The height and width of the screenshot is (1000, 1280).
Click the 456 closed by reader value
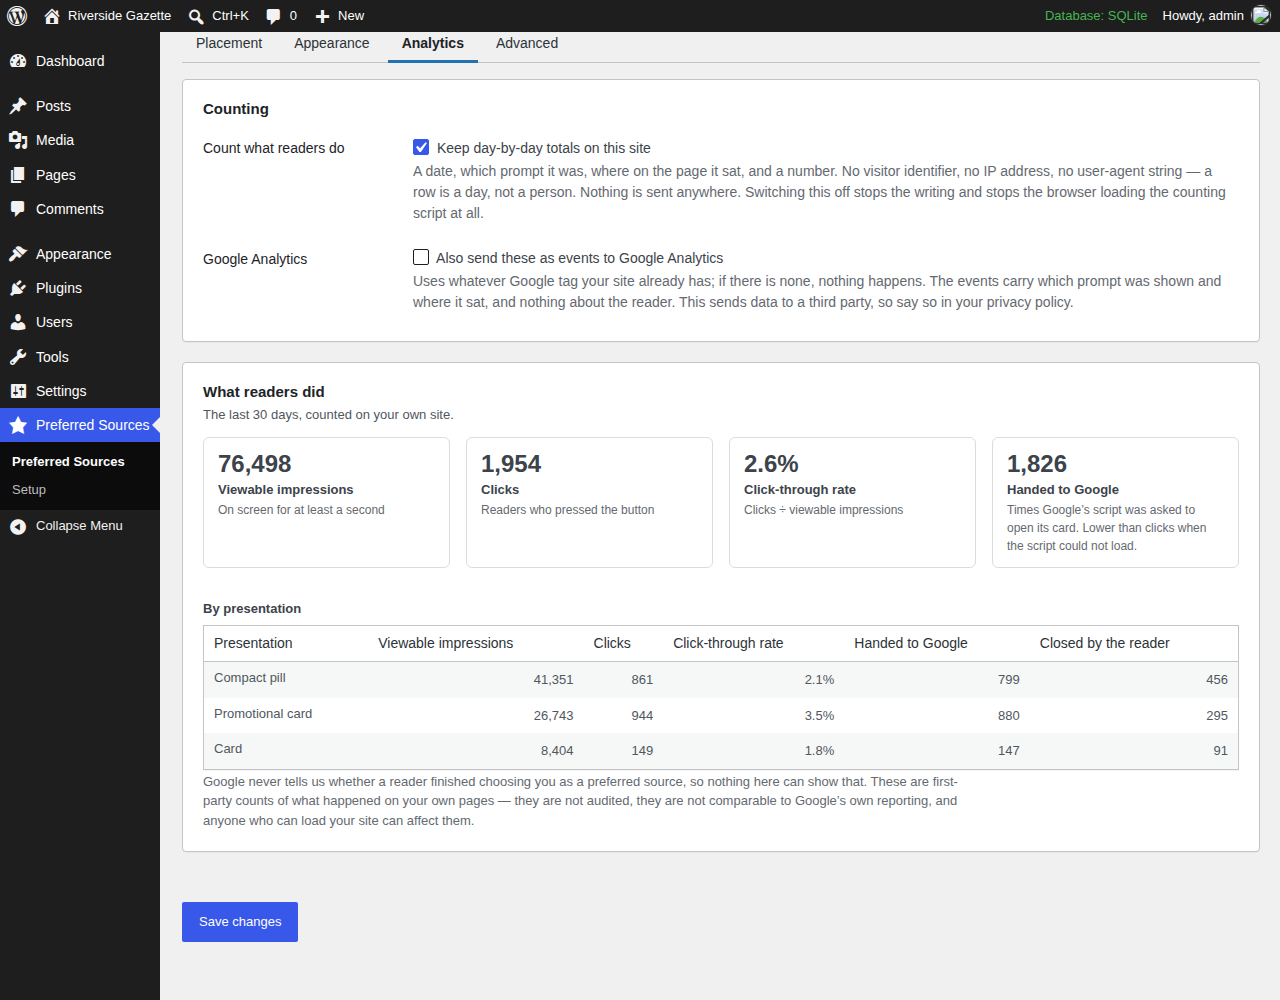point(1217,680)
